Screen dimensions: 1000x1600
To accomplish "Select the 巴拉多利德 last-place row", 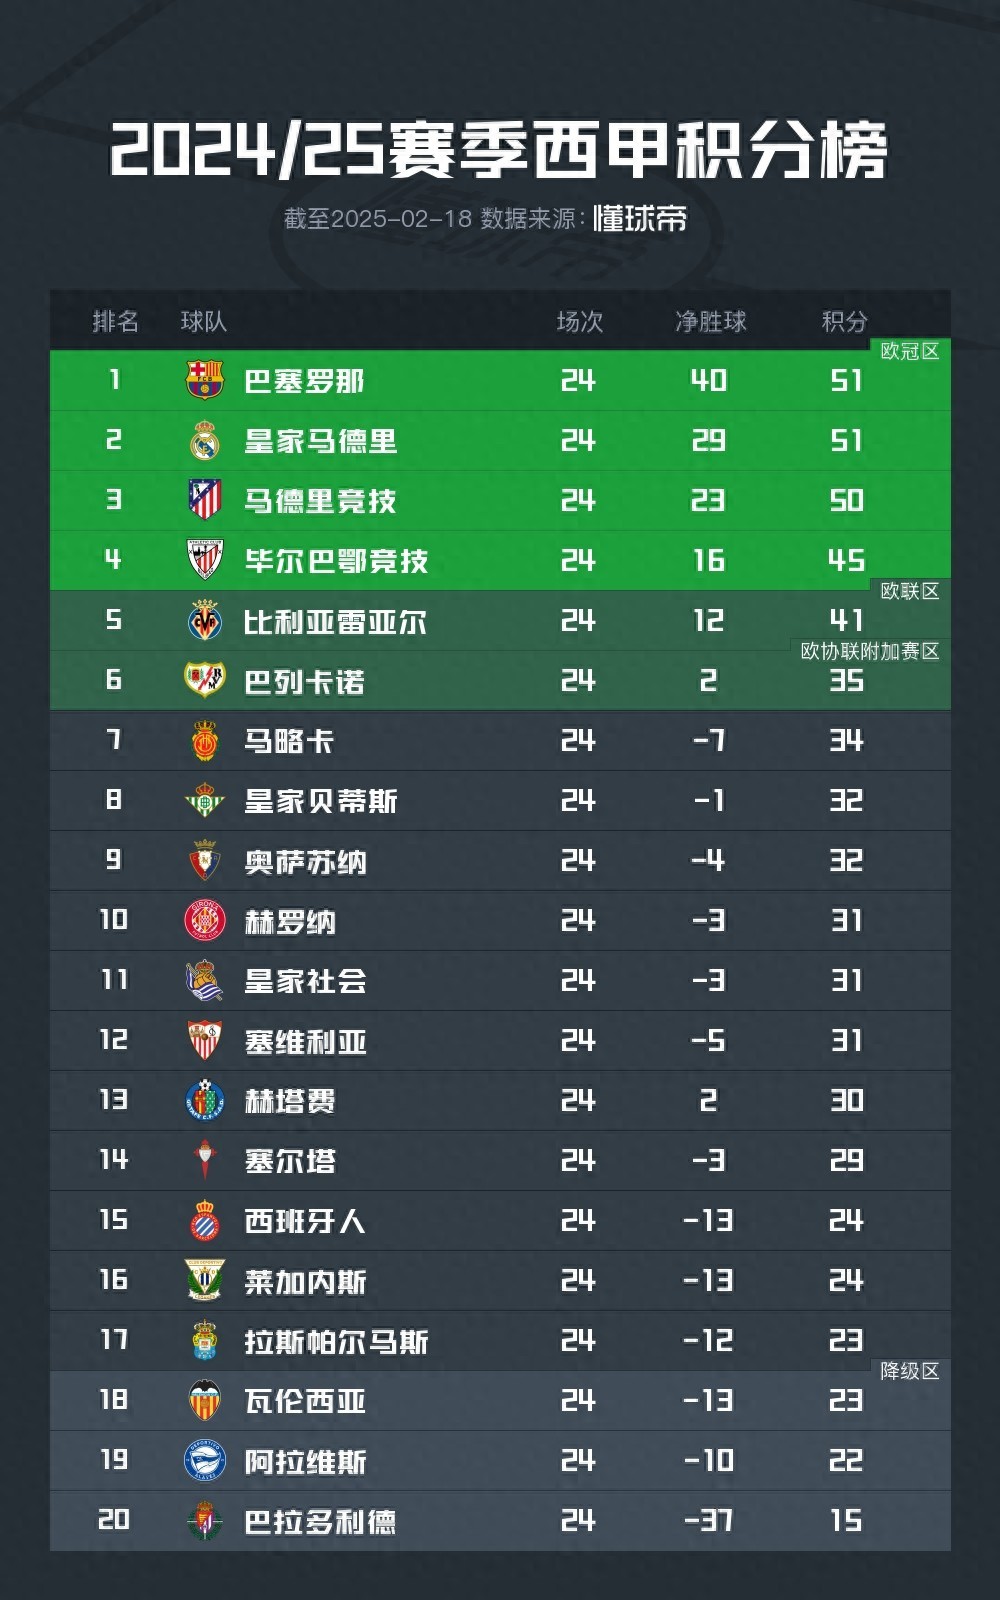I will click(x=500, y=1521).
